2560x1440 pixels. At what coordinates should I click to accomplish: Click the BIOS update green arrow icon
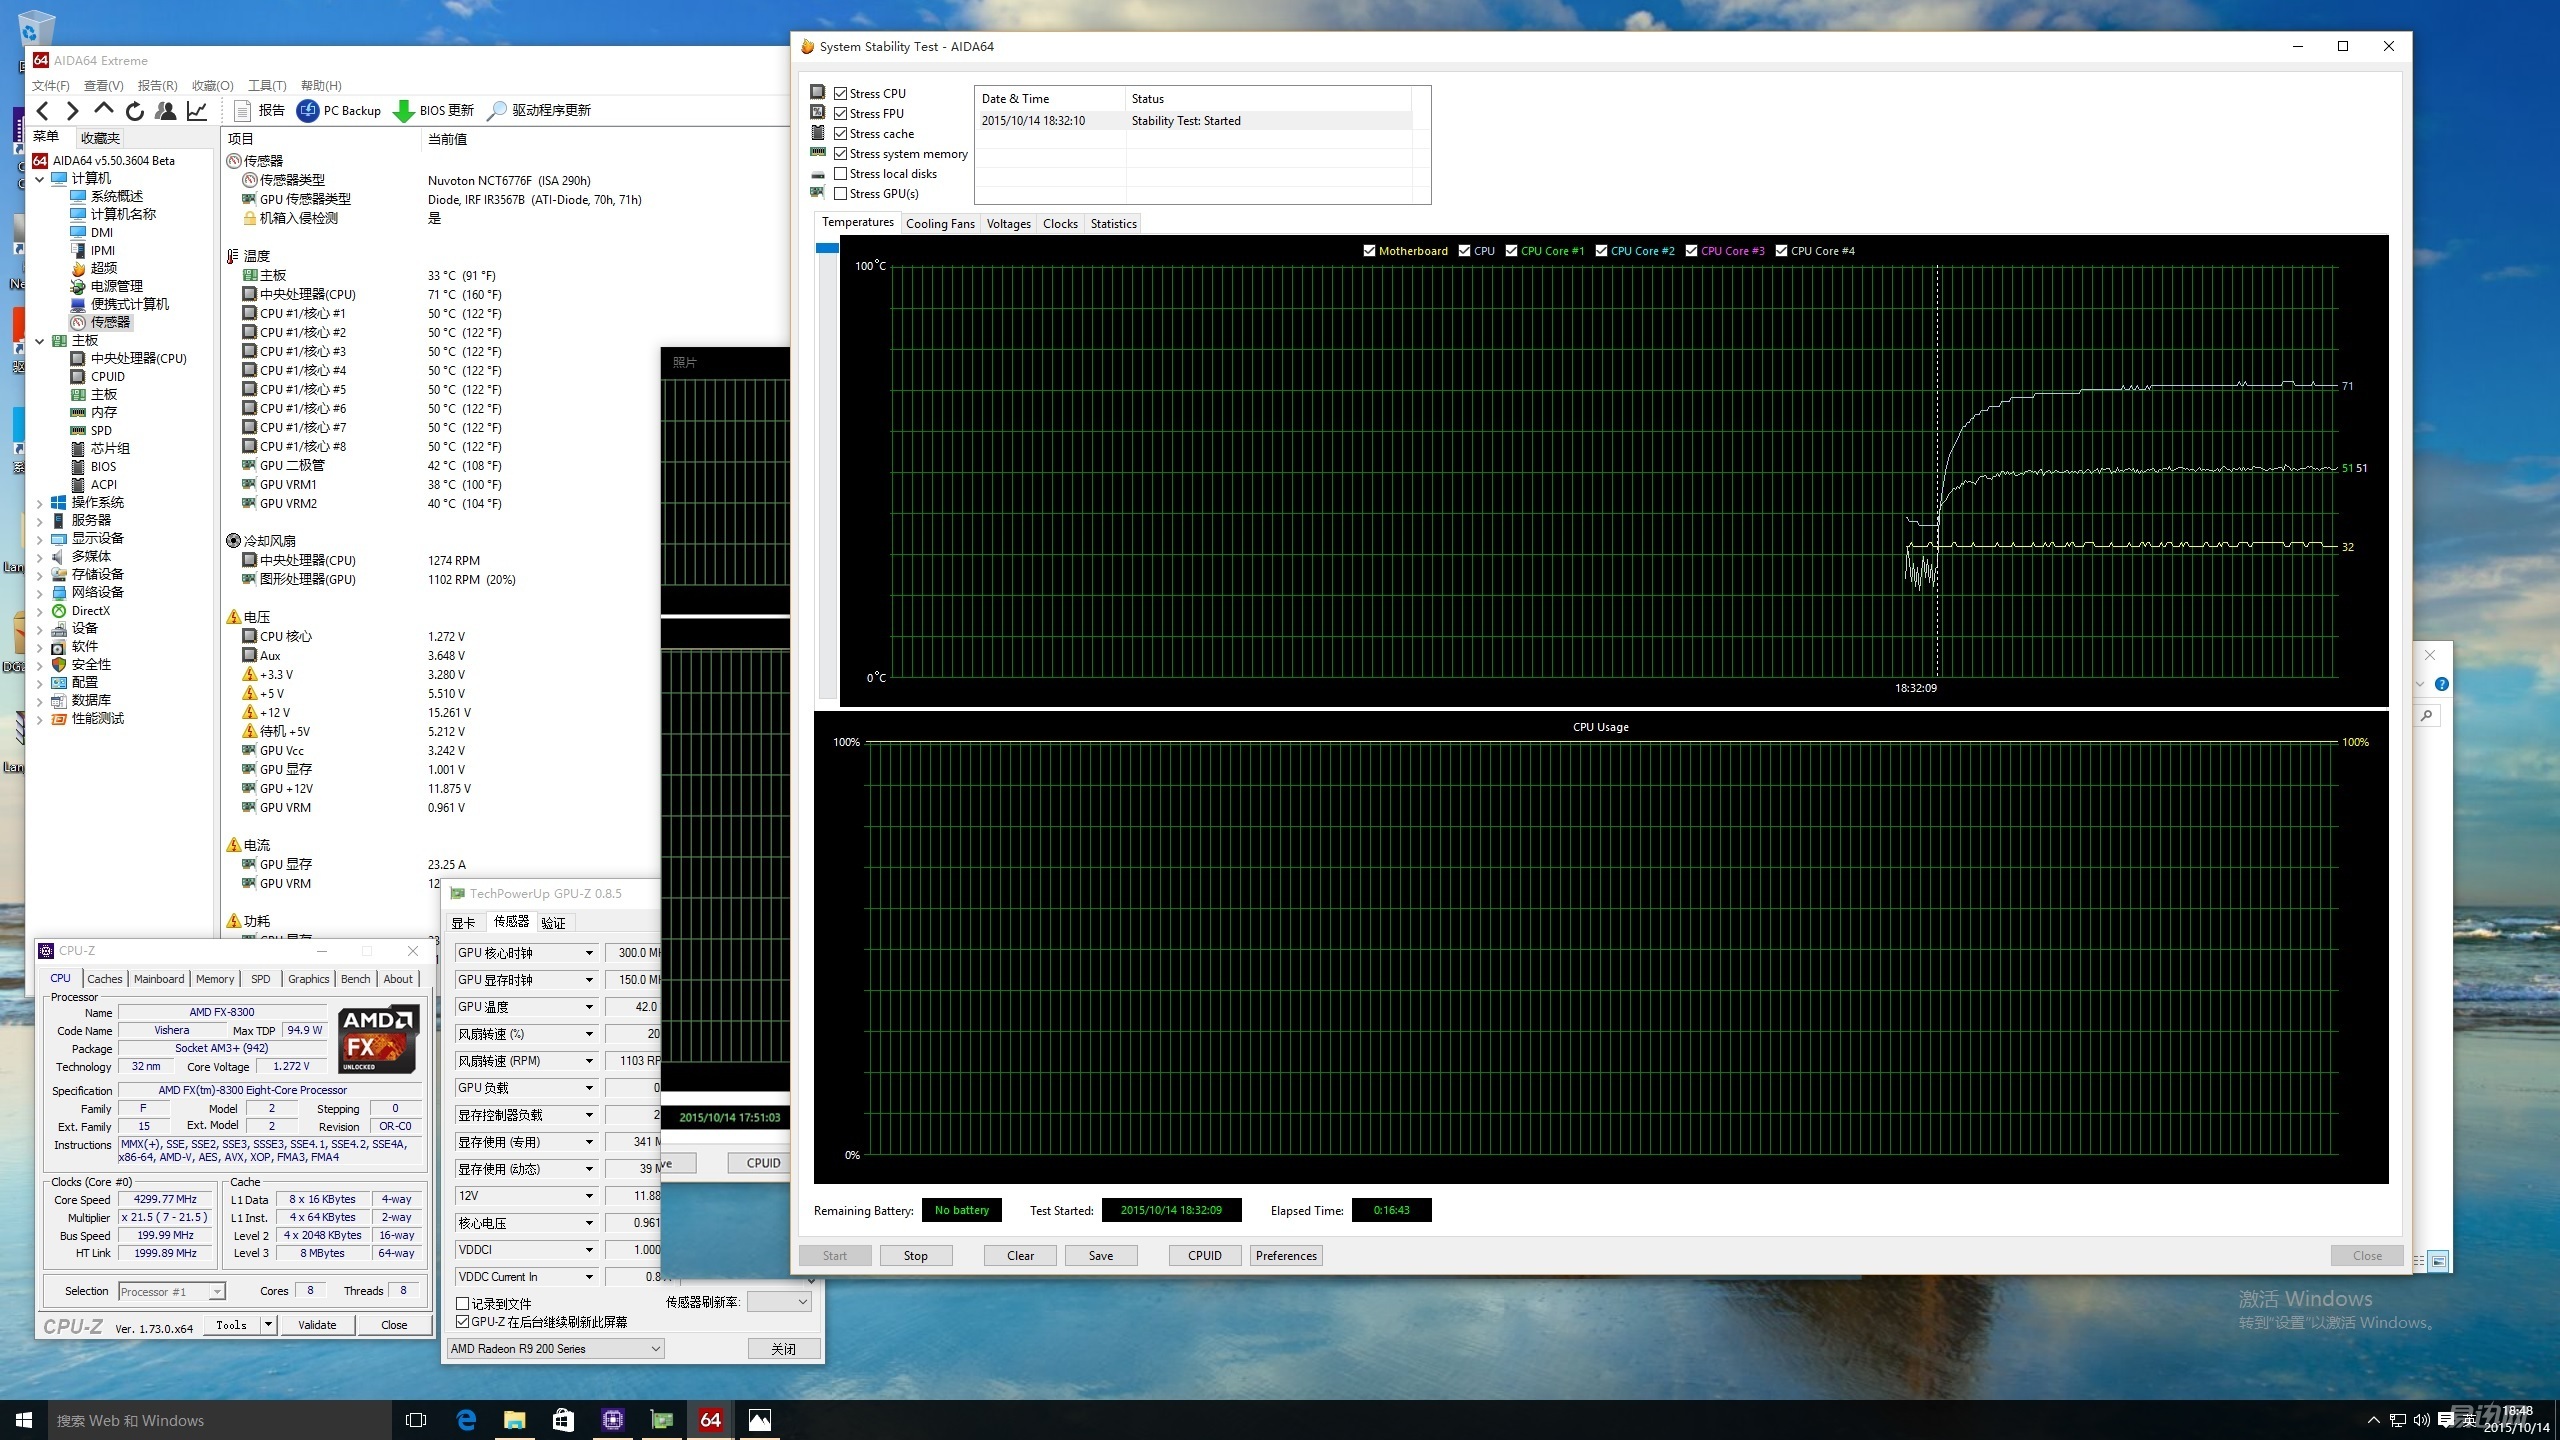coord(404,111)
